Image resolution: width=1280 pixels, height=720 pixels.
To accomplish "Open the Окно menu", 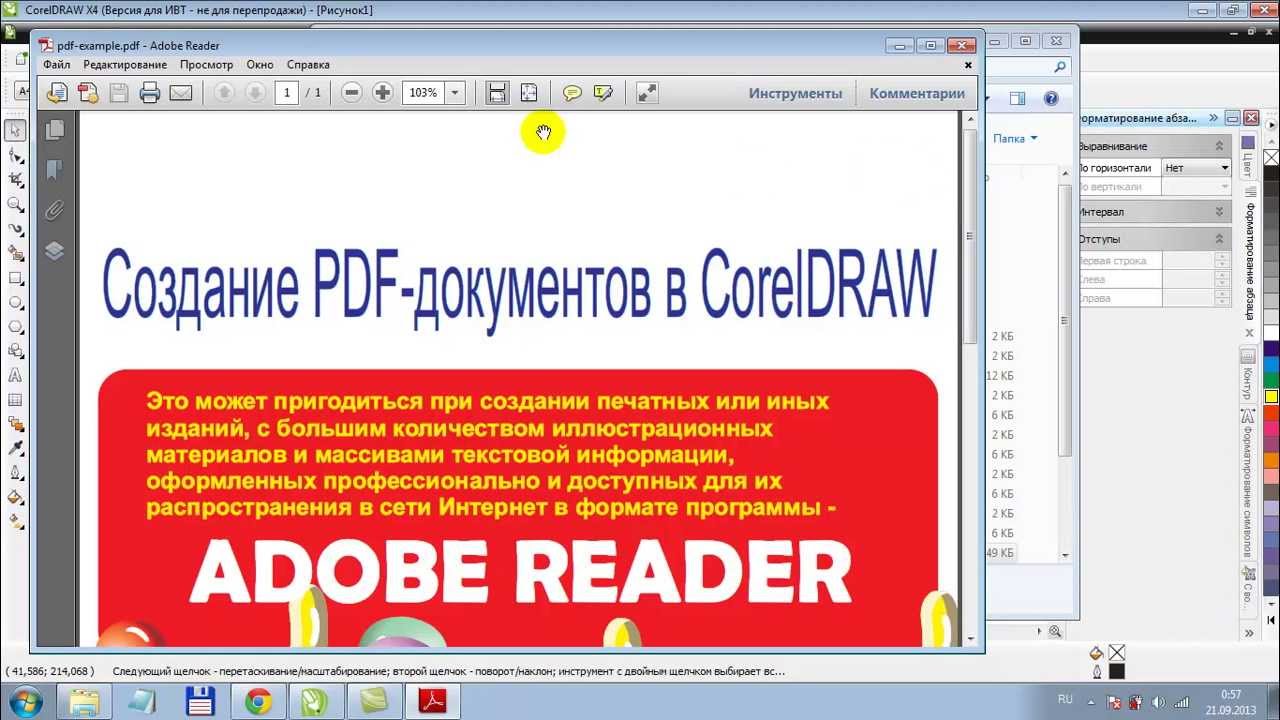I will 260,64.
